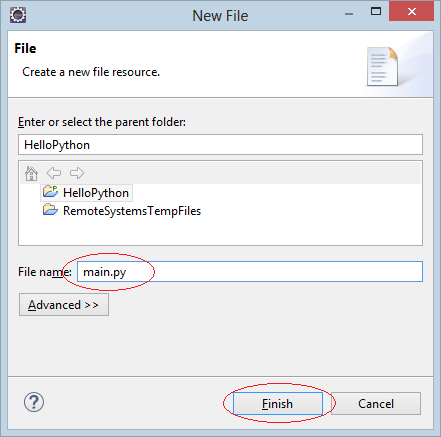Click the New File title bar text
The height and width of the screenshot is (437, 441).
click(220, 16)
